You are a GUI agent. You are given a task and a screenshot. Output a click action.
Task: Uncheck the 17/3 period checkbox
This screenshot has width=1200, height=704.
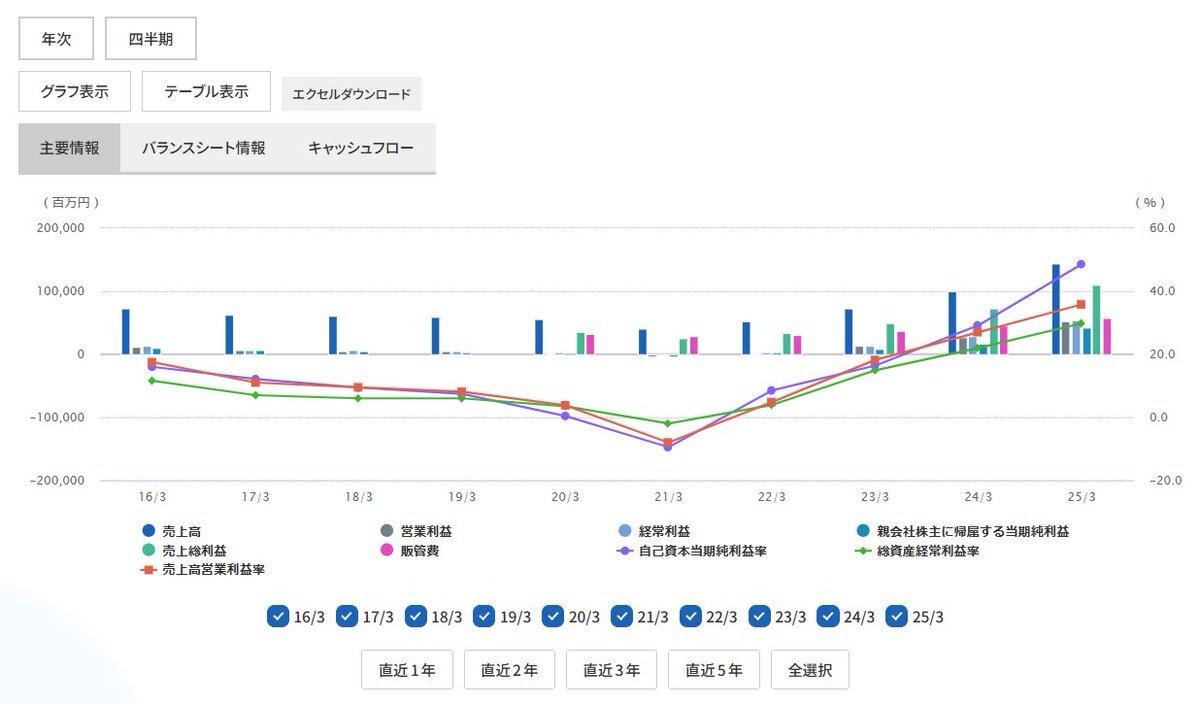(x=347, y=616)
